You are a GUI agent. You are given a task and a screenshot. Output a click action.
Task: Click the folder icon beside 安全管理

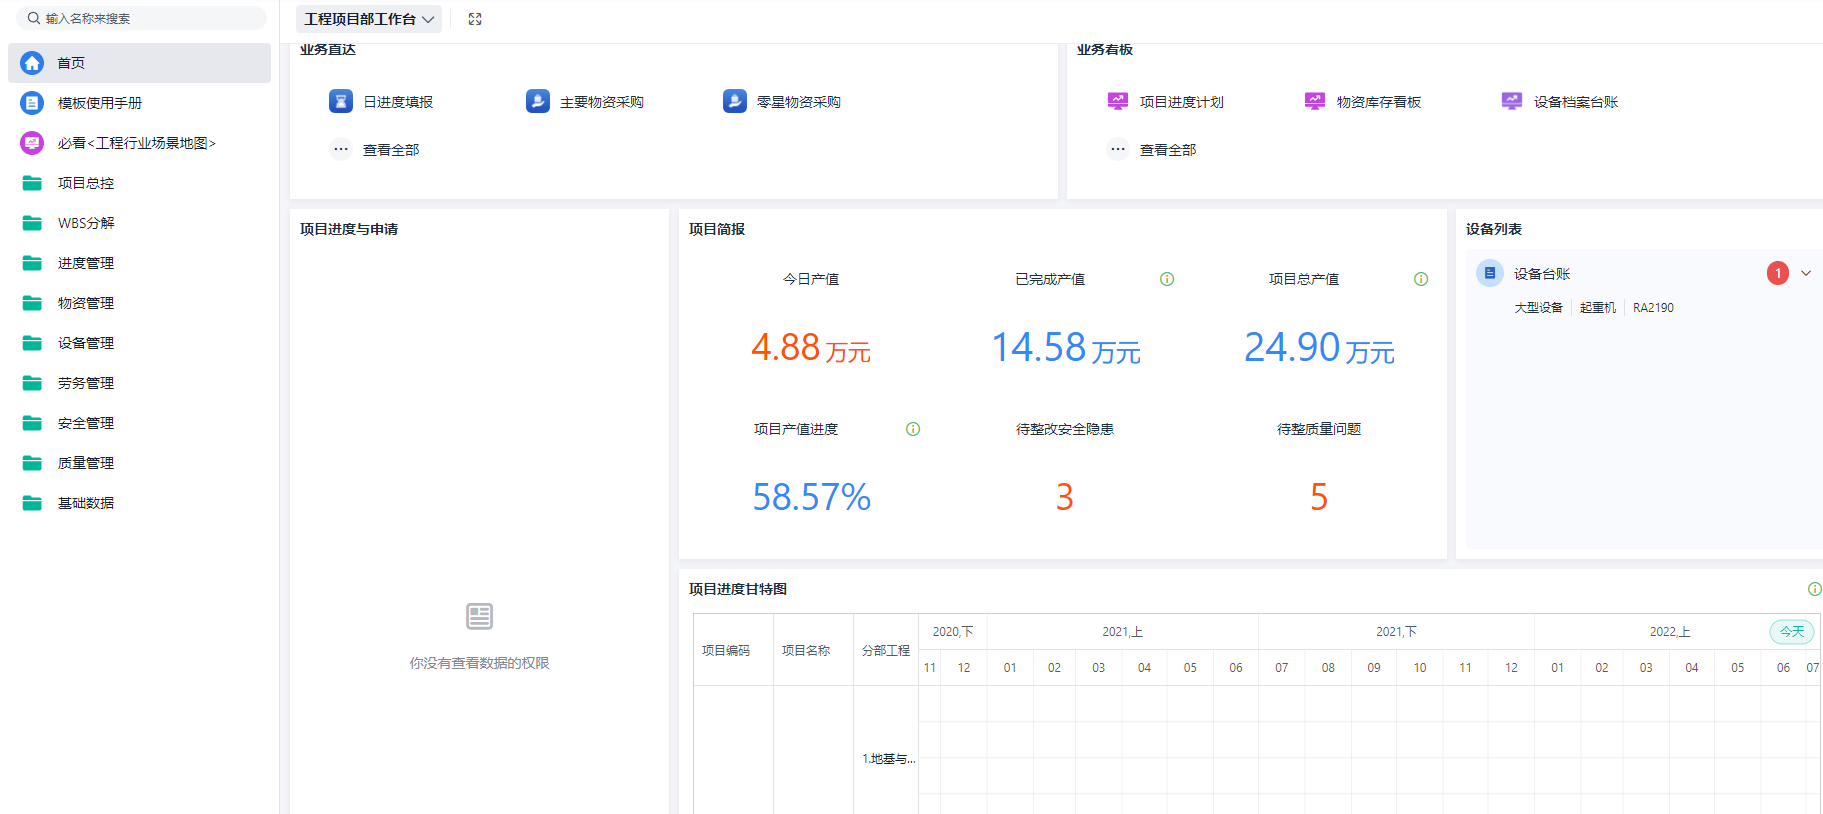(x=32, y=423)
